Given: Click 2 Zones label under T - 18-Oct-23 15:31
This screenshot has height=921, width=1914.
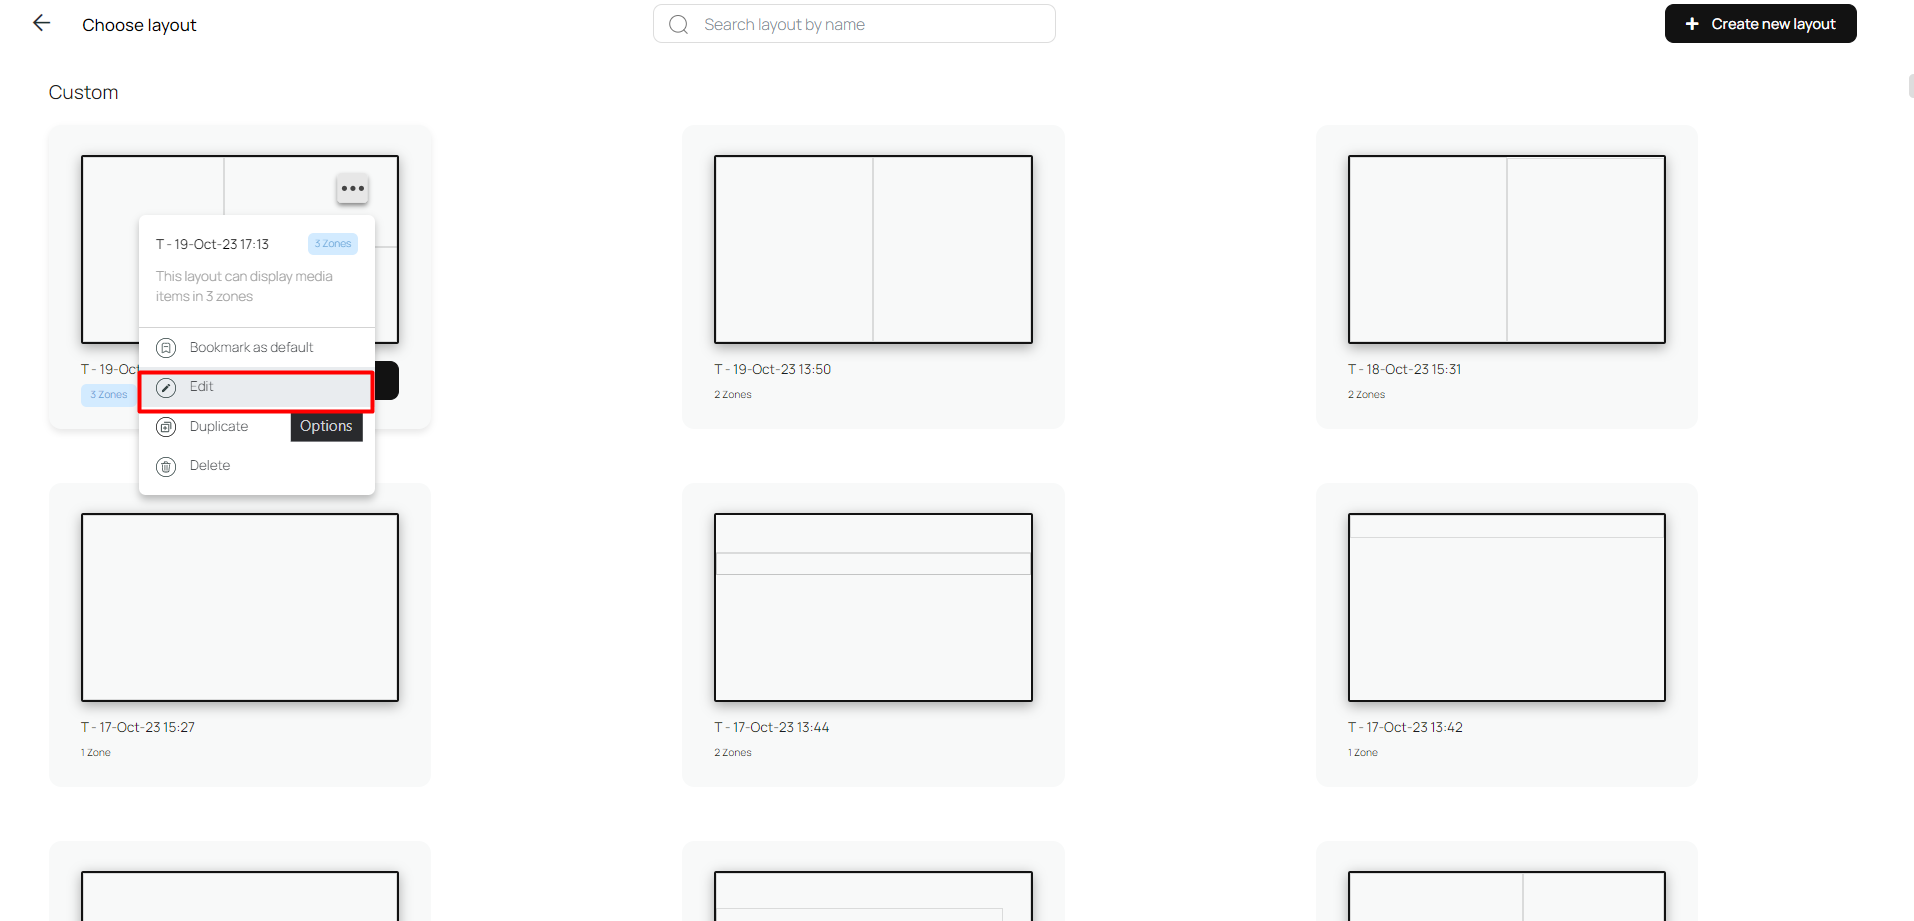Looking at the screenshot, I should (1366, 395).
